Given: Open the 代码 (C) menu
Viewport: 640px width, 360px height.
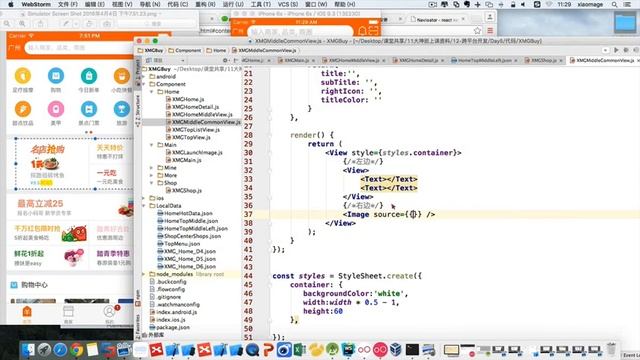Looking at the screenshot, I should click(178, 4).
